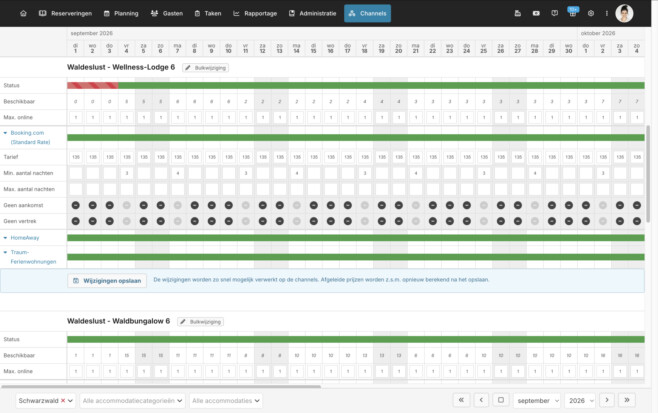Edit Wellness-Lodge 6 Max. online for wo 2 September
658x413 pixels.
coord(93,118)
